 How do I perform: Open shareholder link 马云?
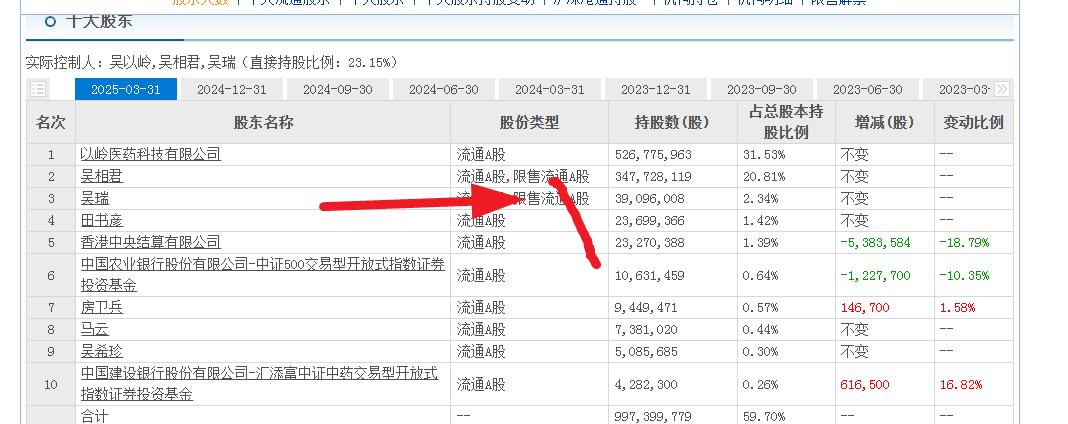click(95, 330)
